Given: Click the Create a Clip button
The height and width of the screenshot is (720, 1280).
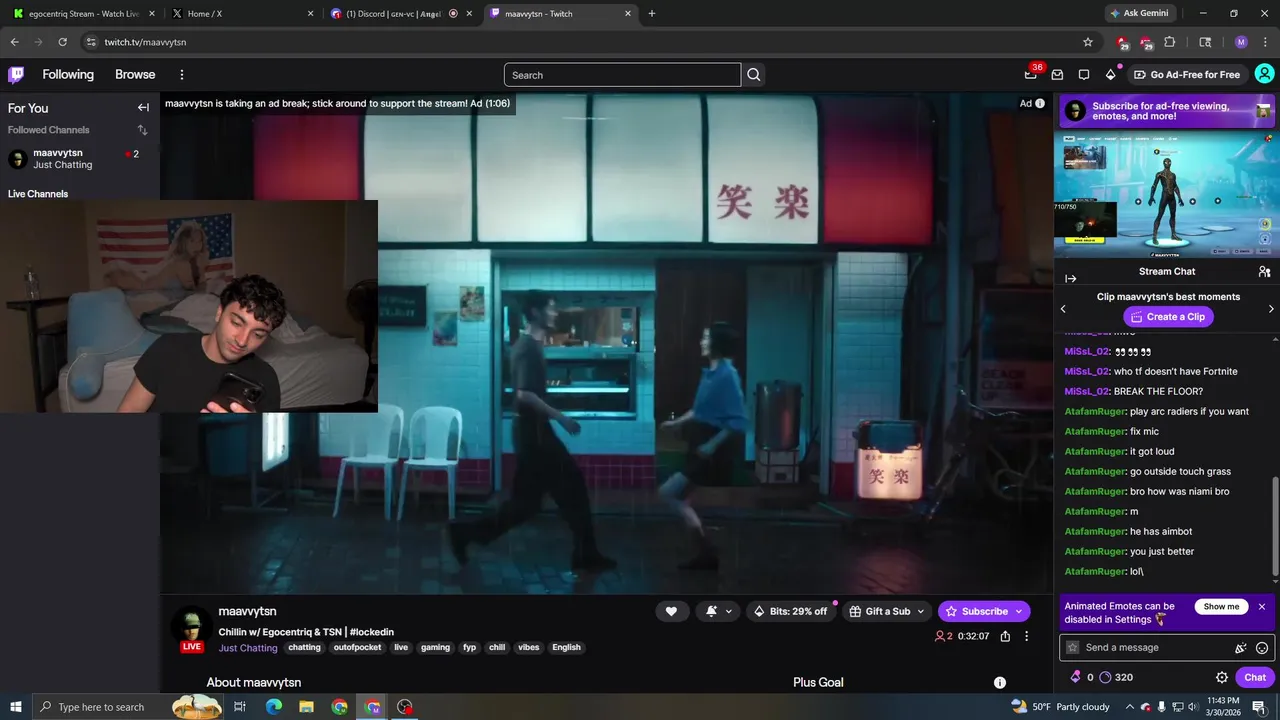Looking at the screenshot, I should click(1168, 317).
